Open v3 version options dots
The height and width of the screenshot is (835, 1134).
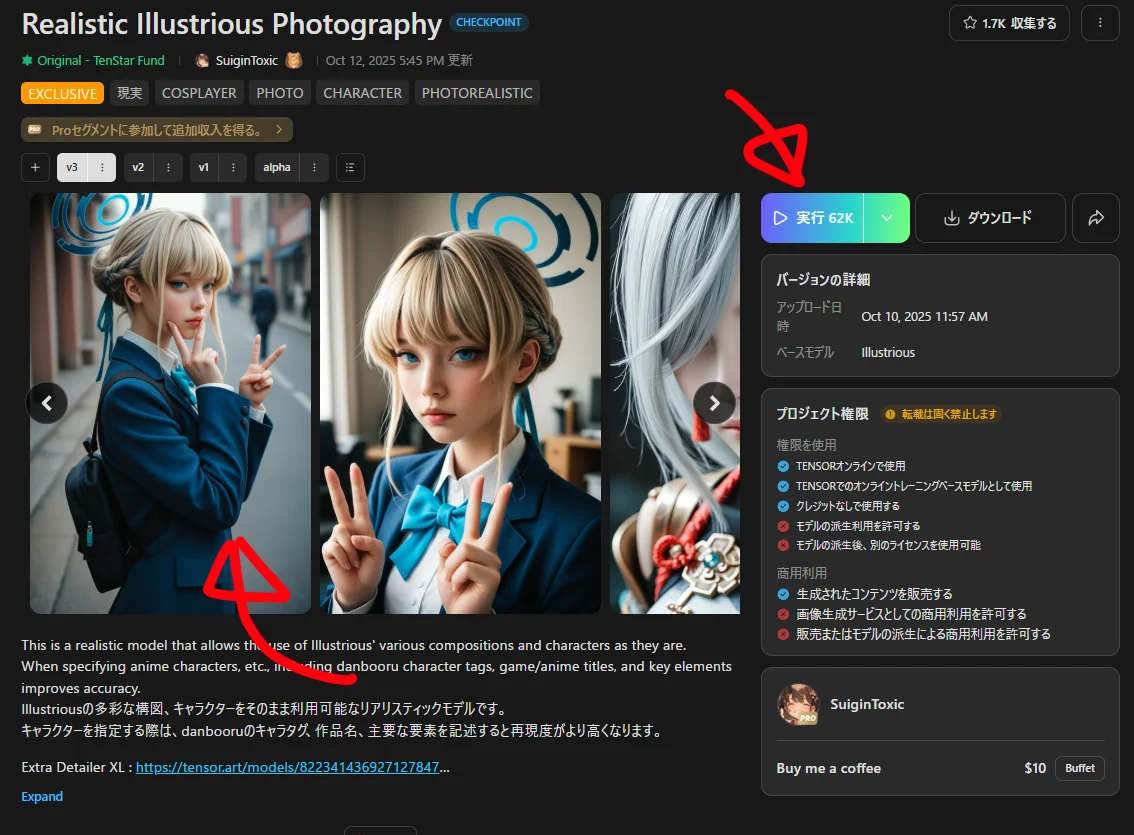(x=101, y=167)
